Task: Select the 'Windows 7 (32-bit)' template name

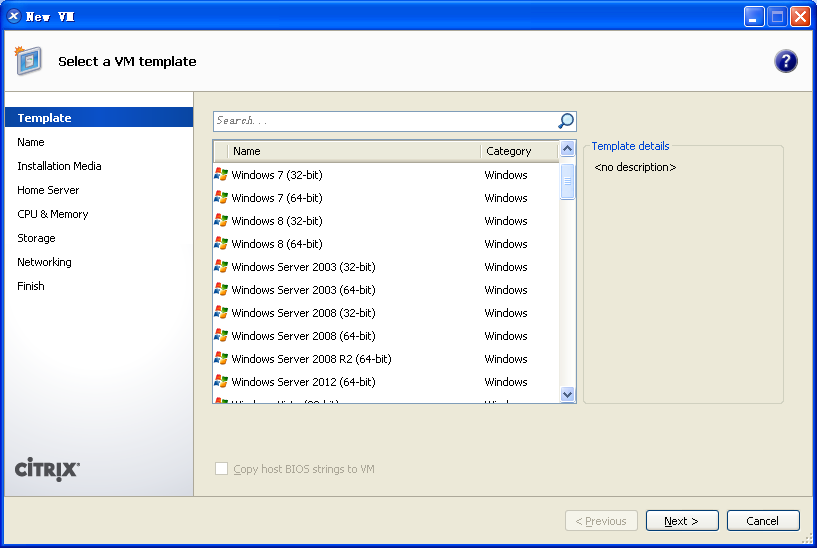Action: coord(277,175)
